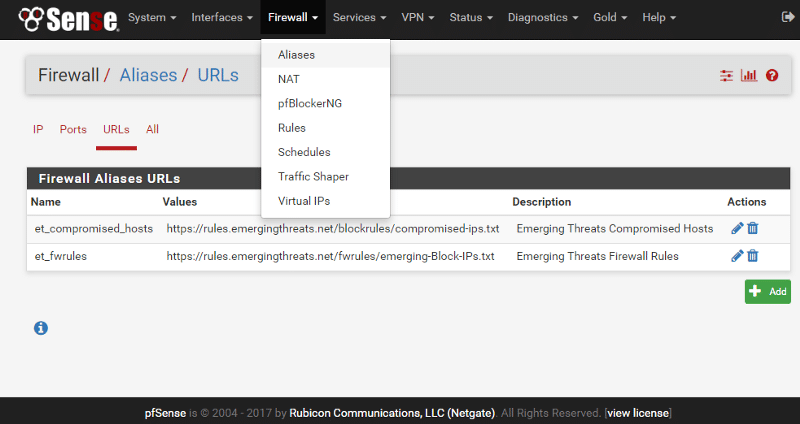Select NAT in the Firewall menu
Viewport: 800px width, 424px height.
point(326,79)
